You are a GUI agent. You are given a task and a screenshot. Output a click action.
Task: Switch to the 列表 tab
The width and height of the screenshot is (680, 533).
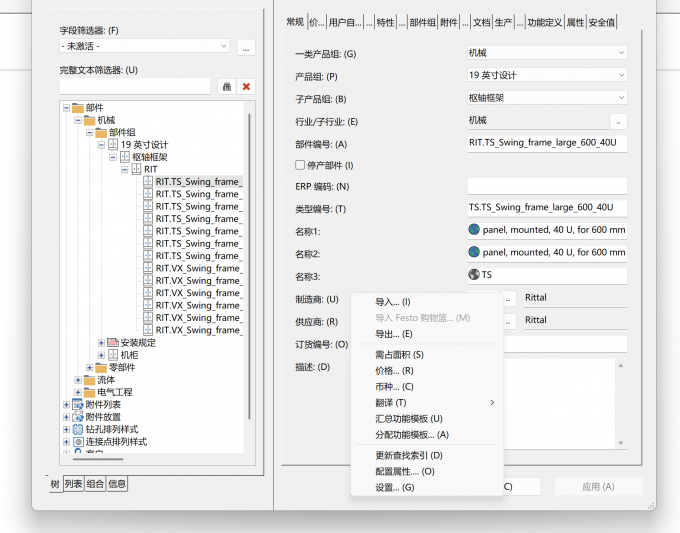click(x=73, y=484)
